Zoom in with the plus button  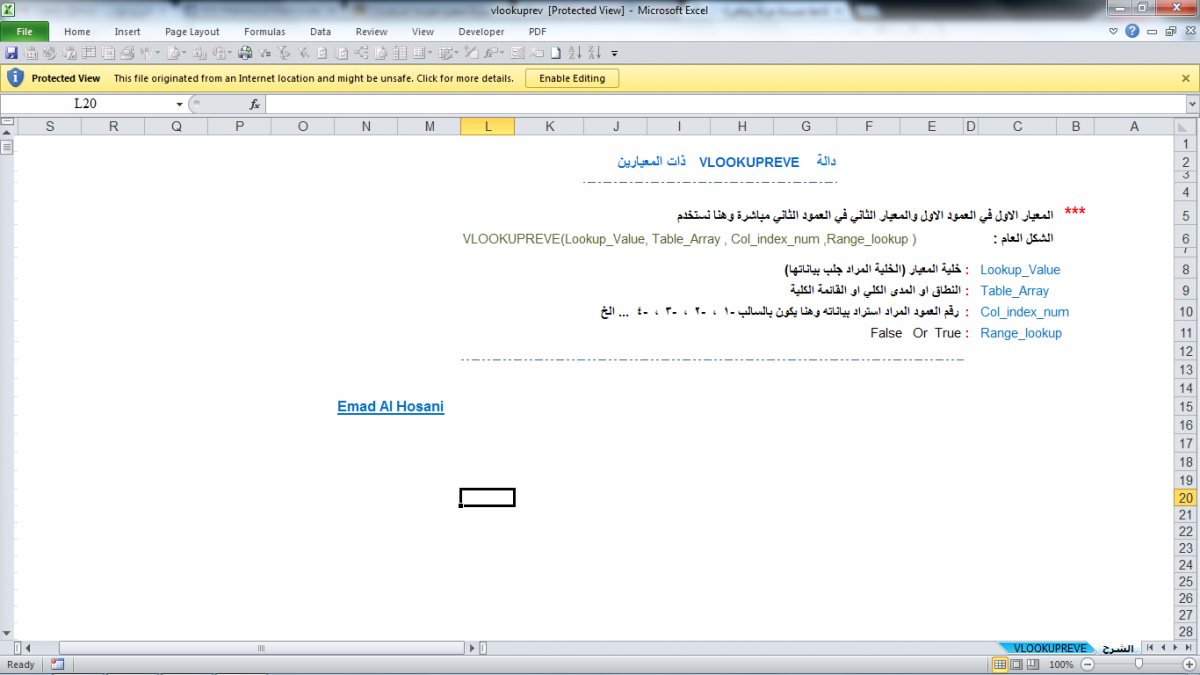click(1188, 664)
